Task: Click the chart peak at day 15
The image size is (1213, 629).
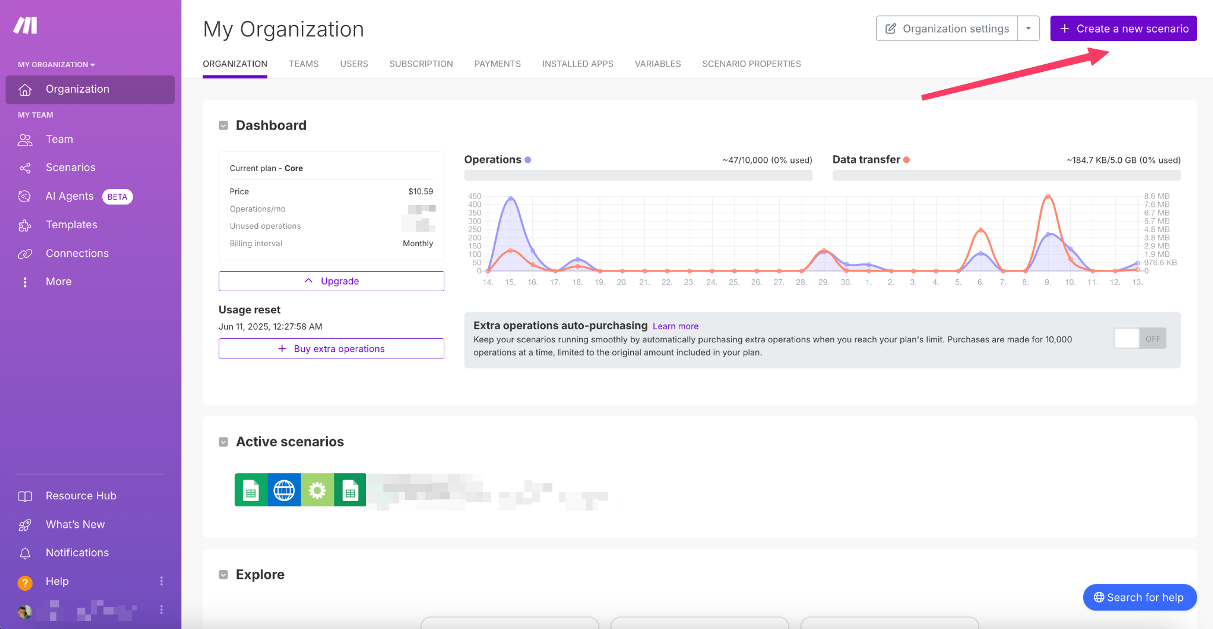Action: [x=511, y=198]
